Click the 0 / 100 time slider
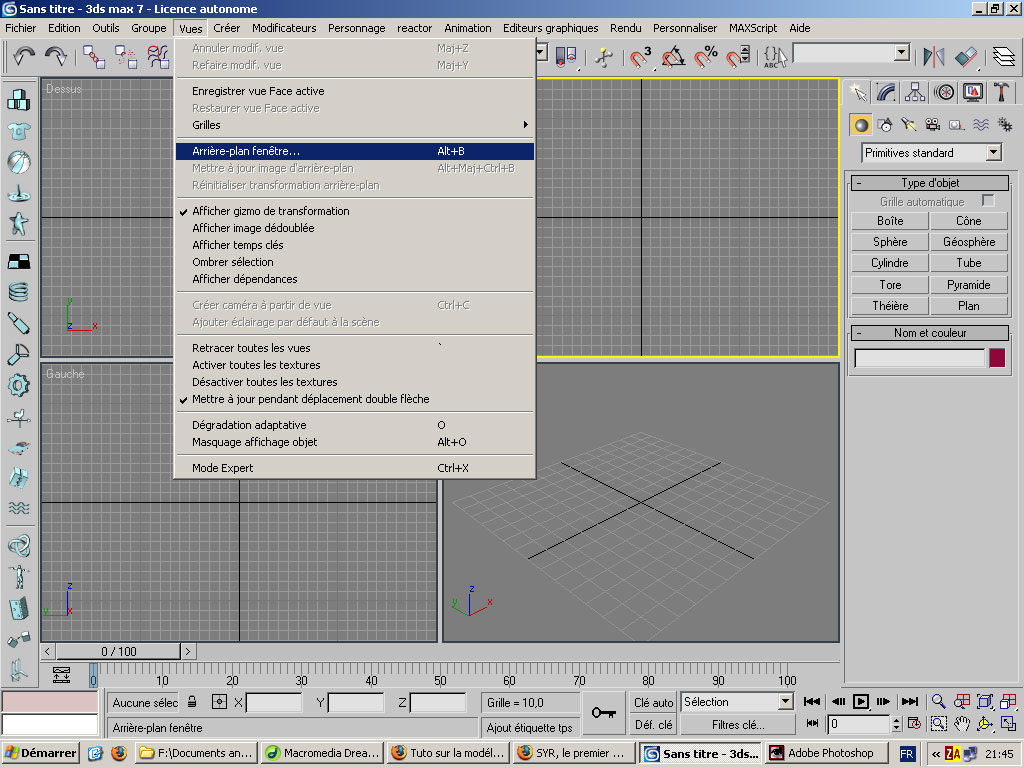The width and height of the screenshot is (1024, 768). tap(119, 652)
